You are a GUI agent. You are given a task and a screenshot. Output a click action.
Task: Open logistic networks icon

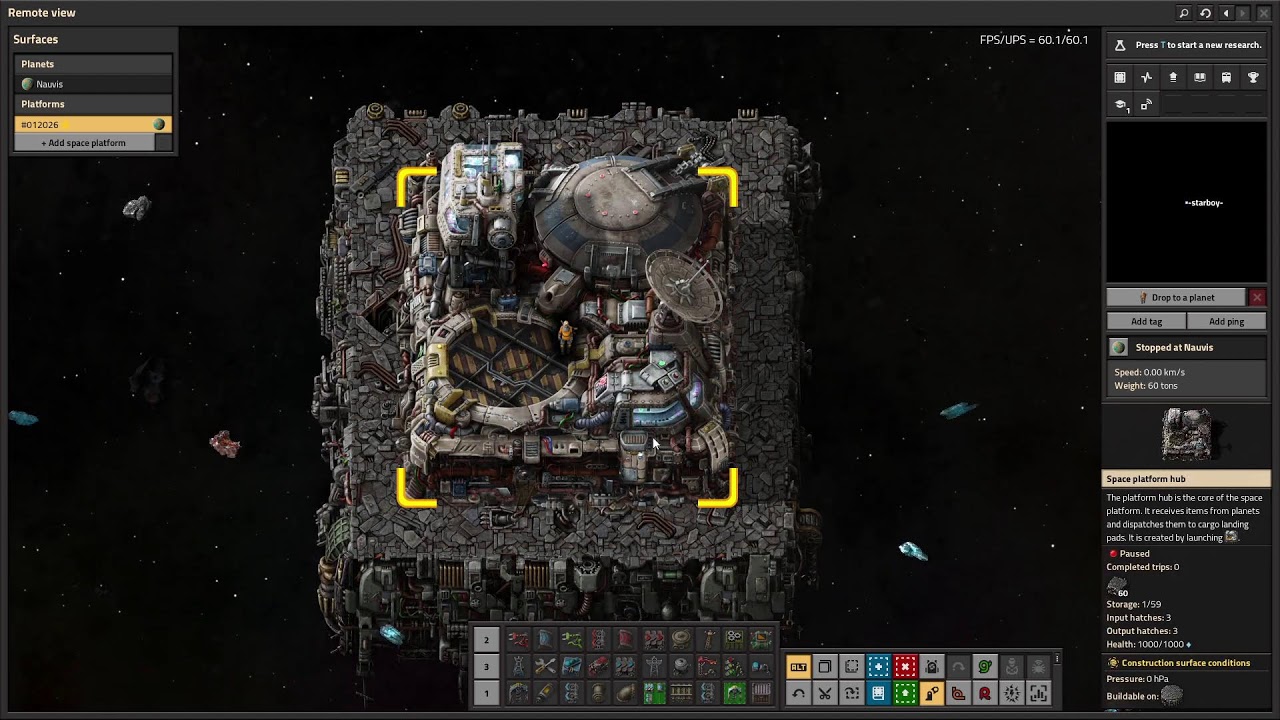1173,77
